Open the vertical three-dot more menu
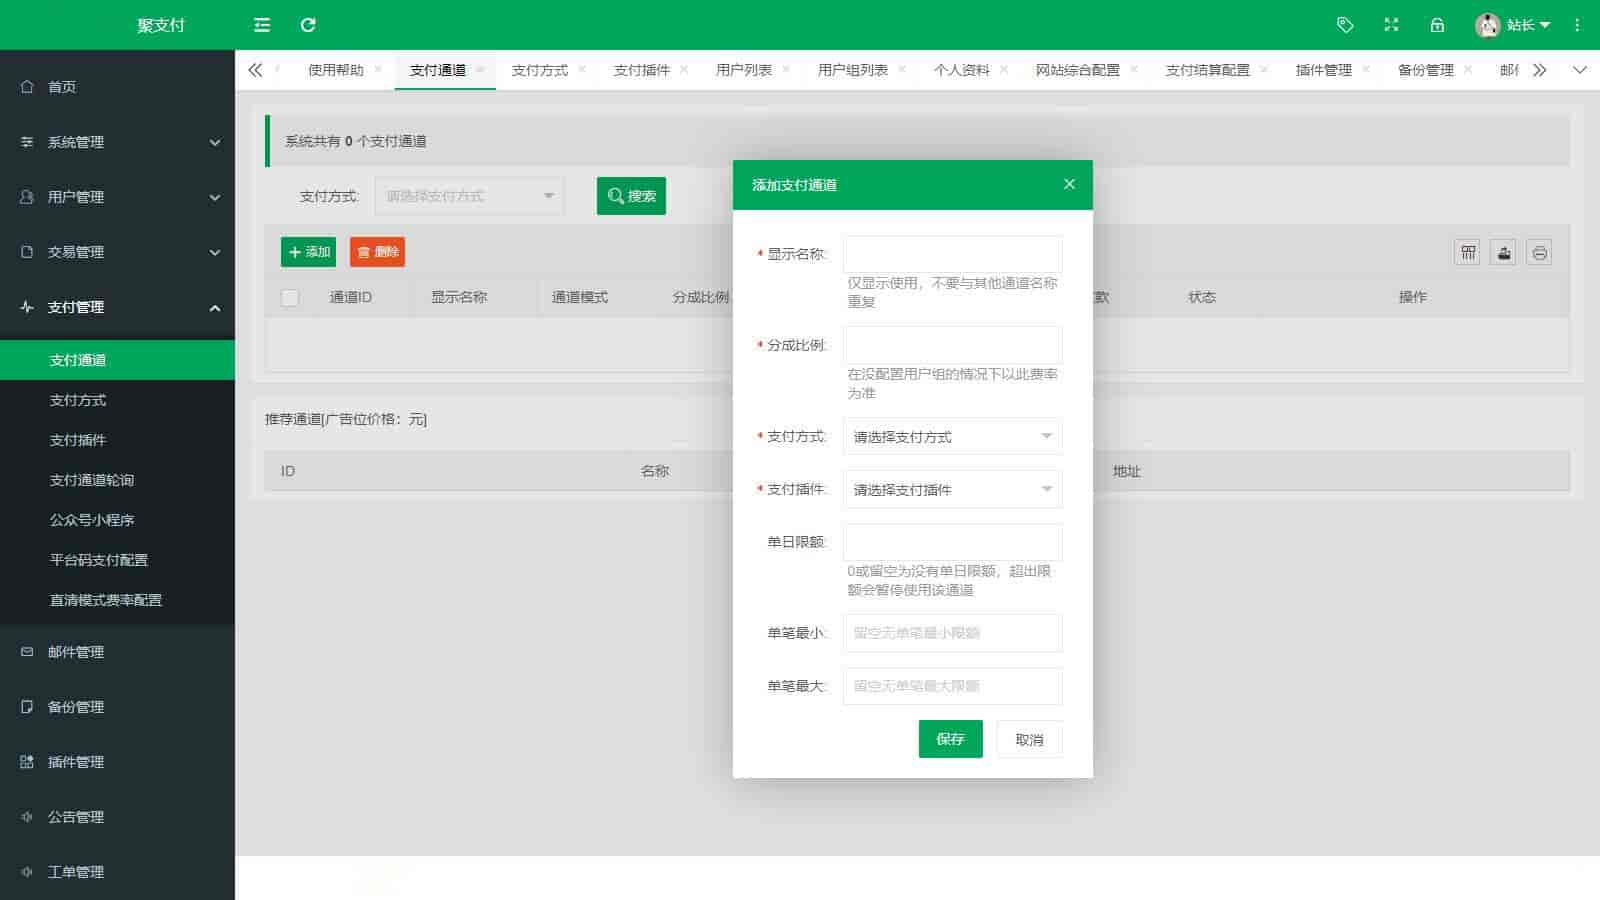Image resolution: width=1600 pixels, height=900 pixels. [1577, 25]
